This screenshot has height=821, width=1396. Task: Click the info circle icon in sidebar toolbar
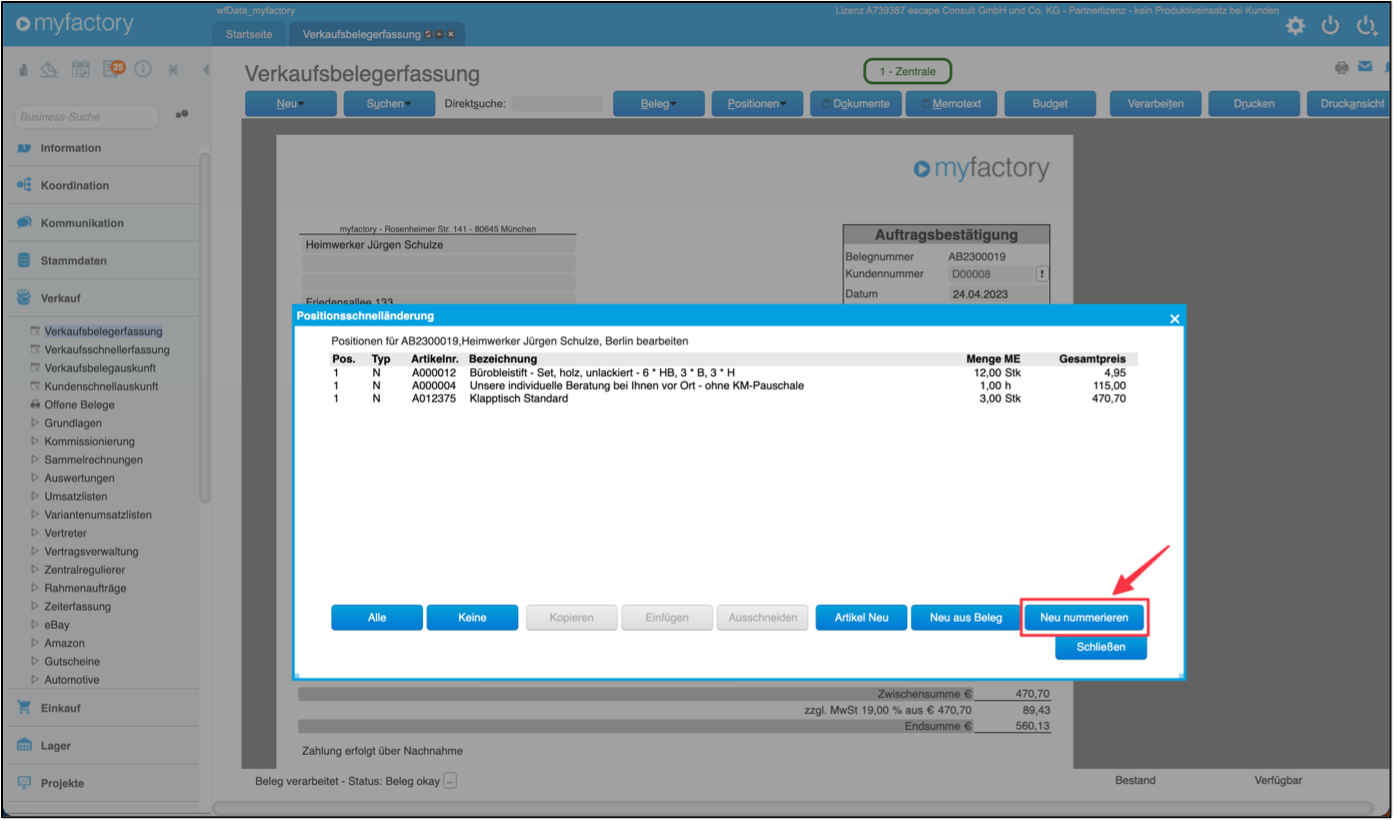pos(142,69)
